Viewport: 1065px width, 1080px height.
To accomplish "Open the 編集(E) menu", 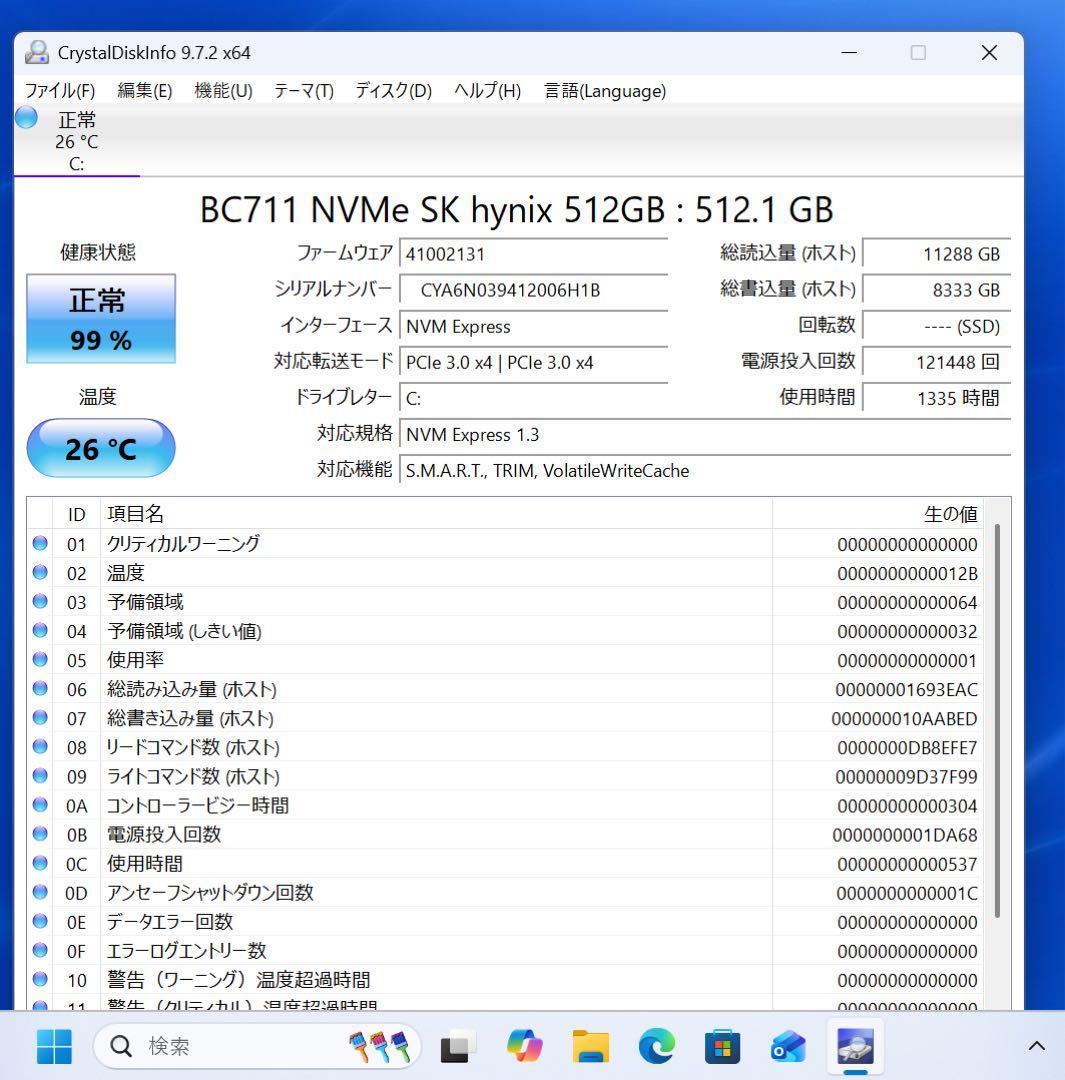I will click(x=144, y=91).
